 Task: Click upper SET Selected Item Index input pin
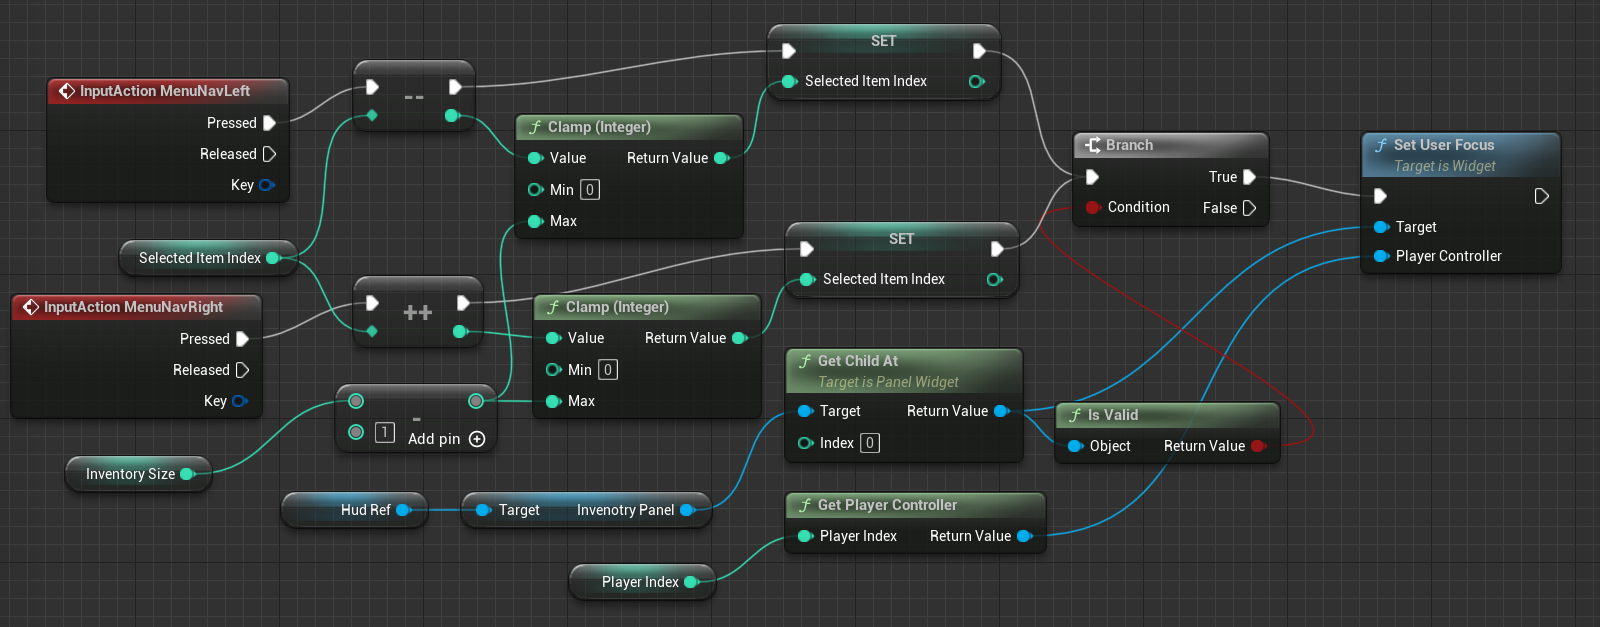pos(789,81)
